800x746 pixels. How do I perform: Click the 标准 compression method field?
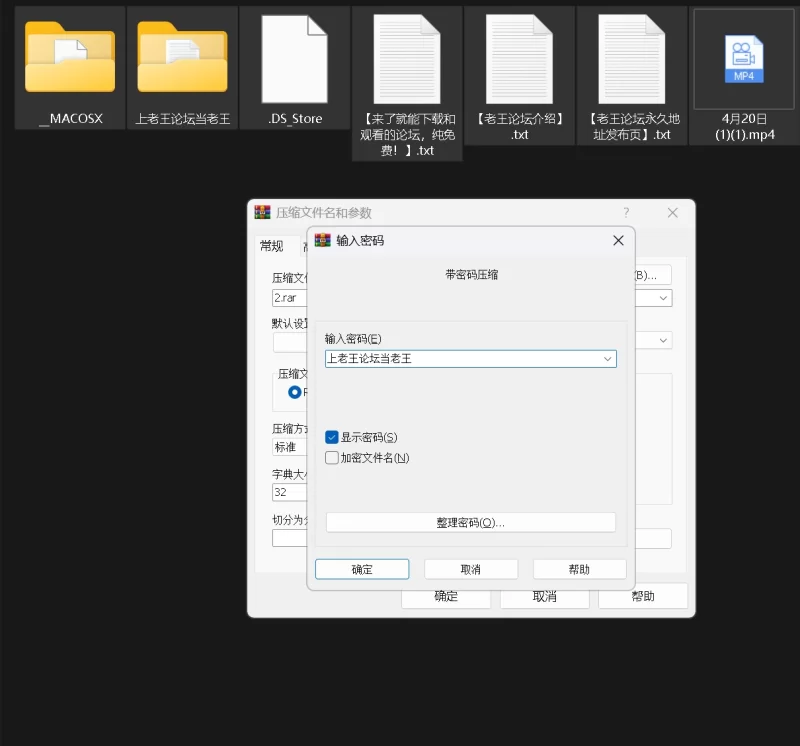point(290,447)
